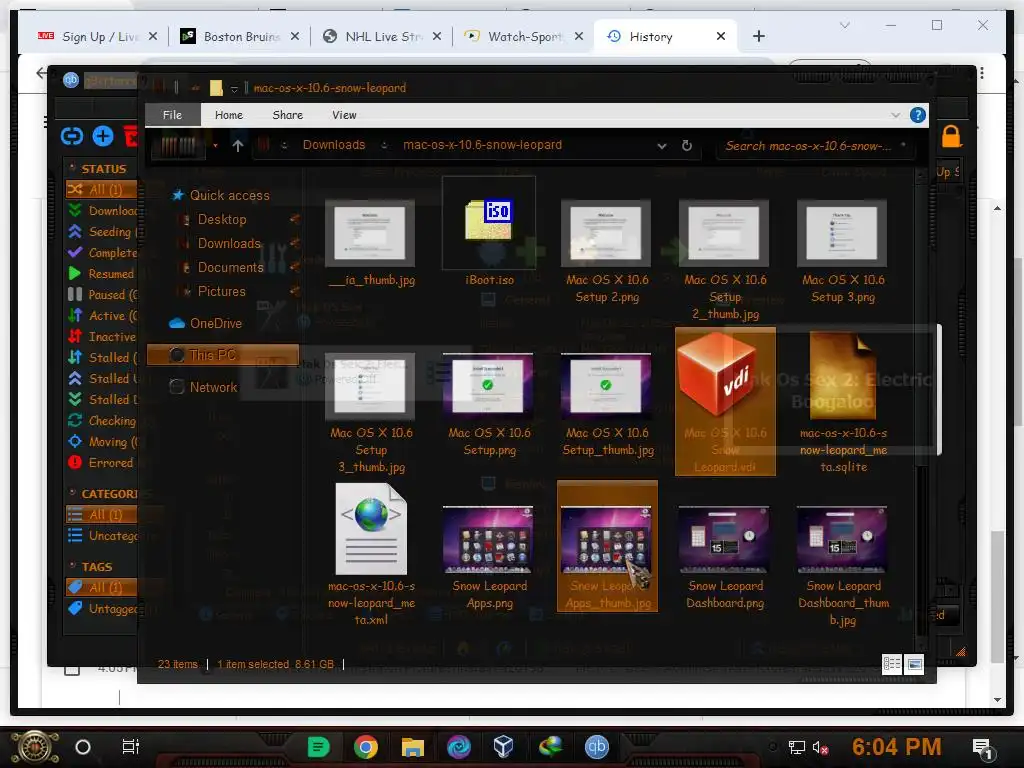This screenshot has width=1024, height=768.
Task: Open the View ribbon tab
Action: click(344, 115)
